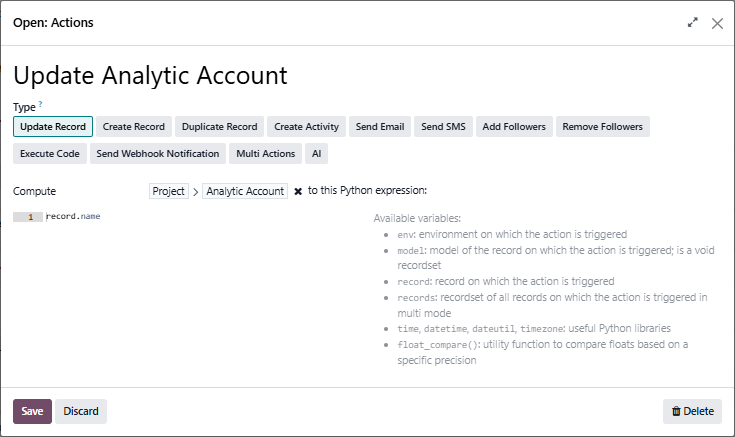Select the AI action type
This screenshot has width=735, height=437.
click(x=316, y=154)
